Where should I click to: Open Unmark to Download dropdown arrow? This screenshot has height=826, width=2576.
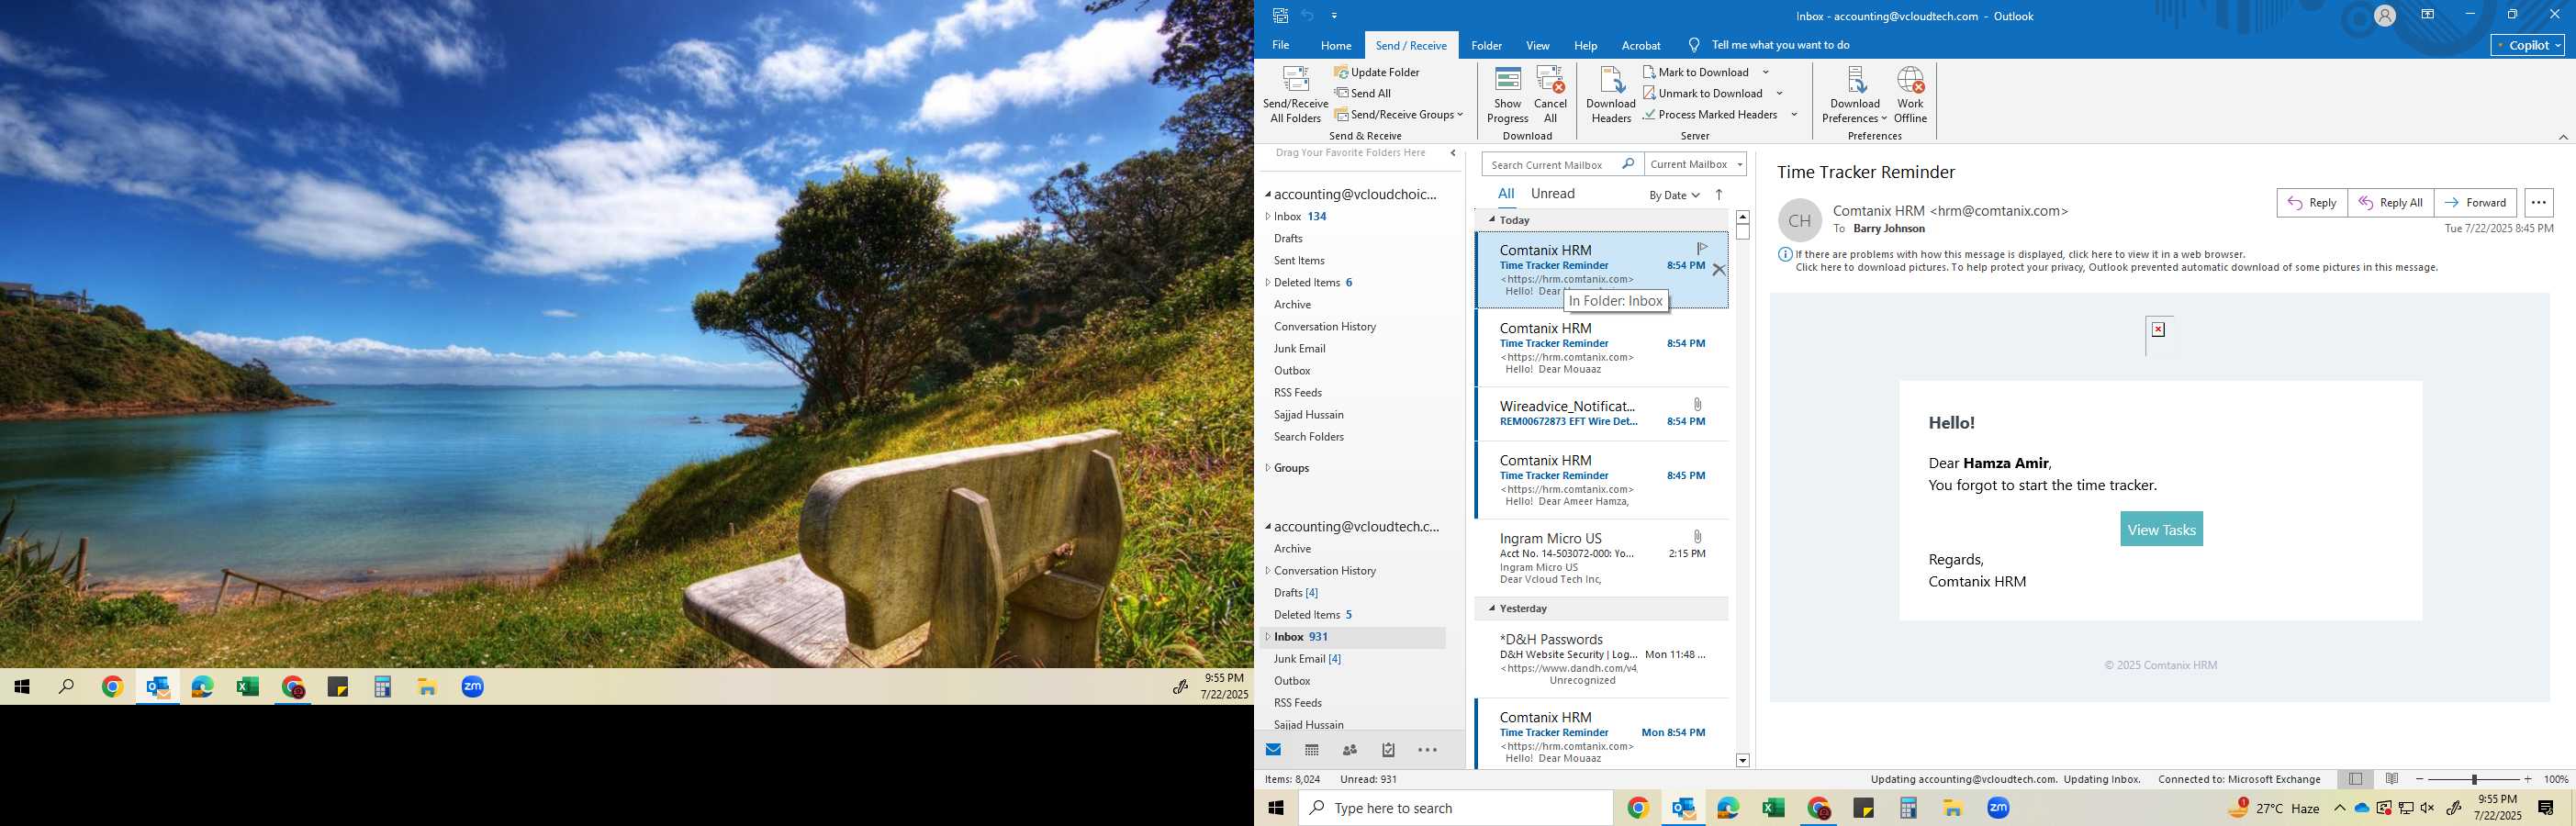coord(1779,93)
